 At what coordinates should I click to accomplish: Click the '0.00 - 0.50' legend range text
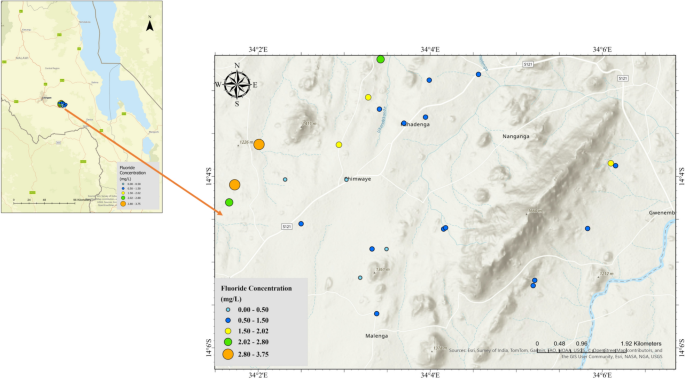(x=253, y=310)
